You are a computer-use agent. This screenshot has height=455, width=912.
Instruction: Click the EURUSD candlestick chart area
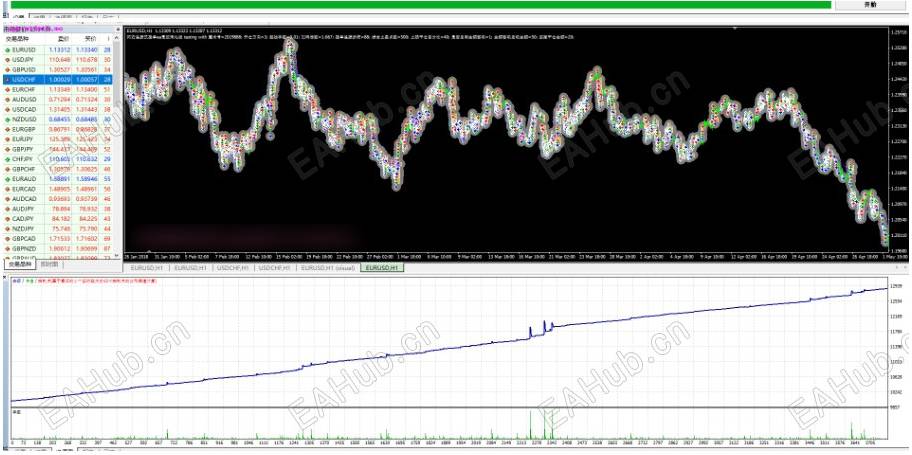tap(506, 140)
